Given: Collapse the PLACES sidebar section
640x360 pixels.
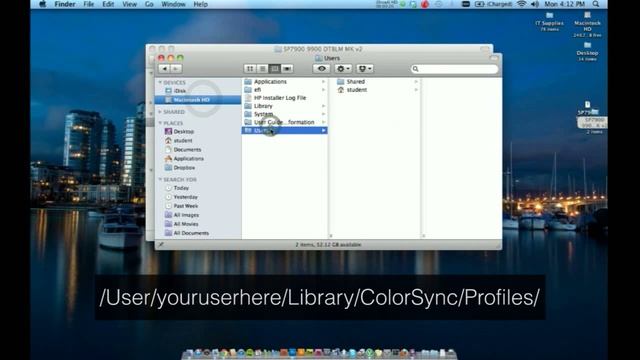Looking at the screenshot, I should [160, 123].
